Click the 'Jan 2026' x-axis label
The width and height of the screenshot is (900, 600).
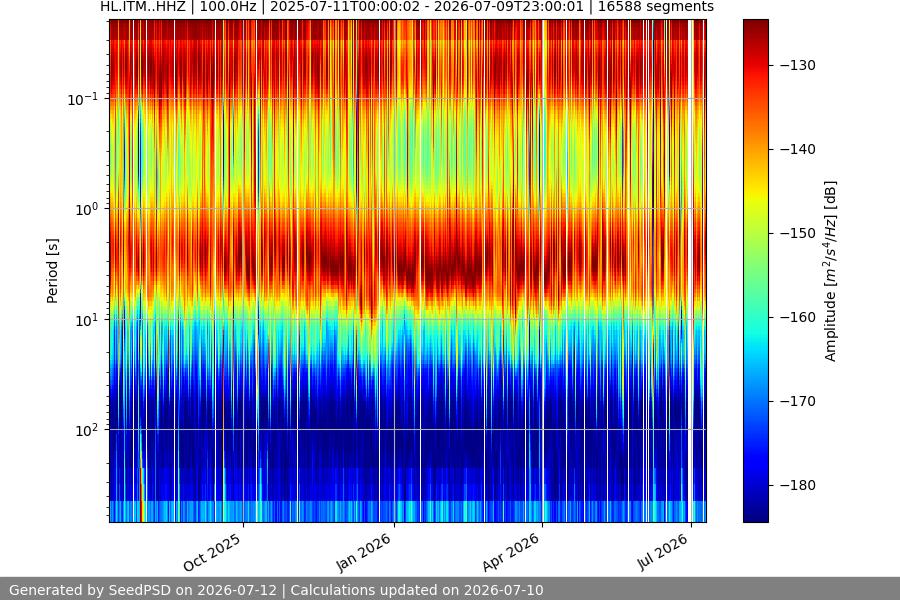click(x=363, y=553)
